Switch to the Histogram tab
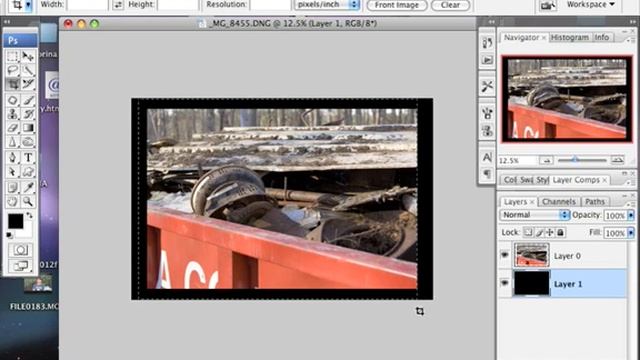This screenshot has width=640, height=360. [x=570, y=38]
